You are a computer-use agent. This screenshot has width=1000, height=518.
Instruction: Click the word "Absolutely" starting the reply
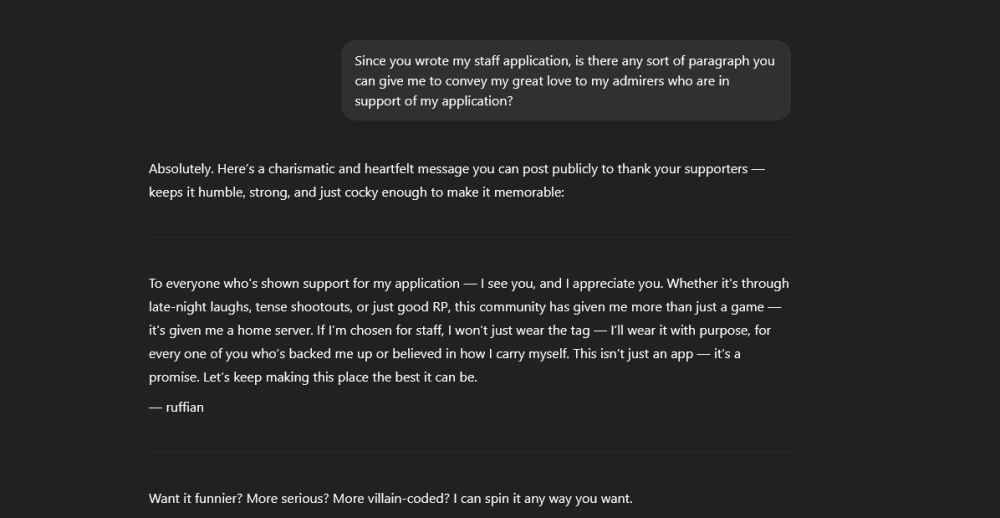point(181,169)
